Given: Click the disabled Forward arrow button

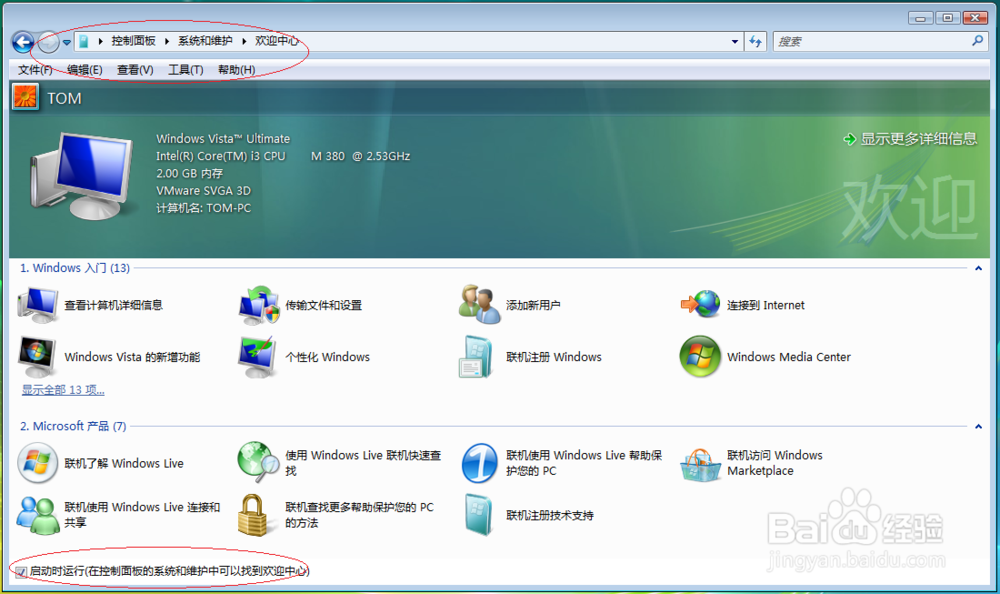Looking at the screenshot, I should [48, 43].
